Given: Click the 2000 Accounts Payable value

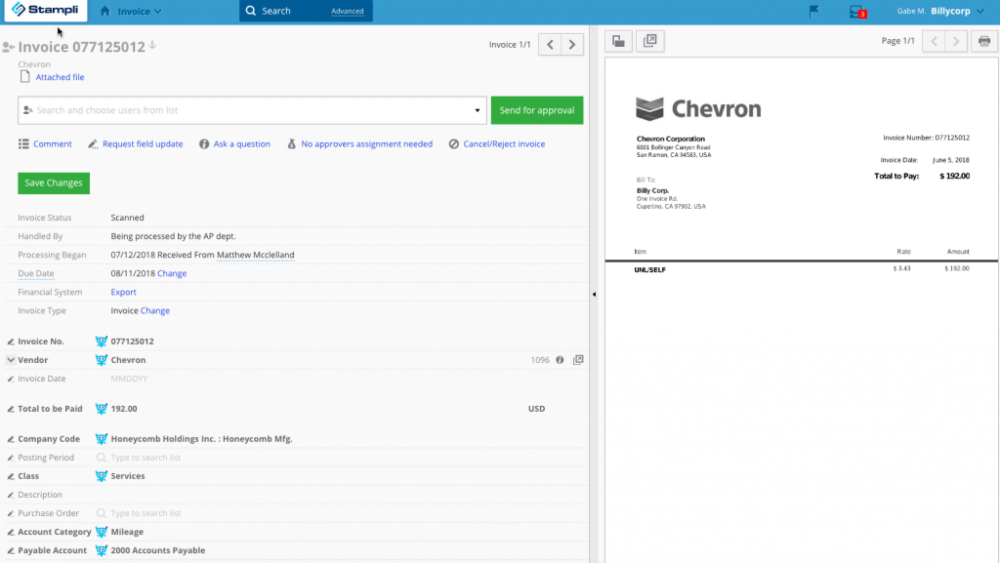Looking at the screenshot, I should (x=158, y=550).
